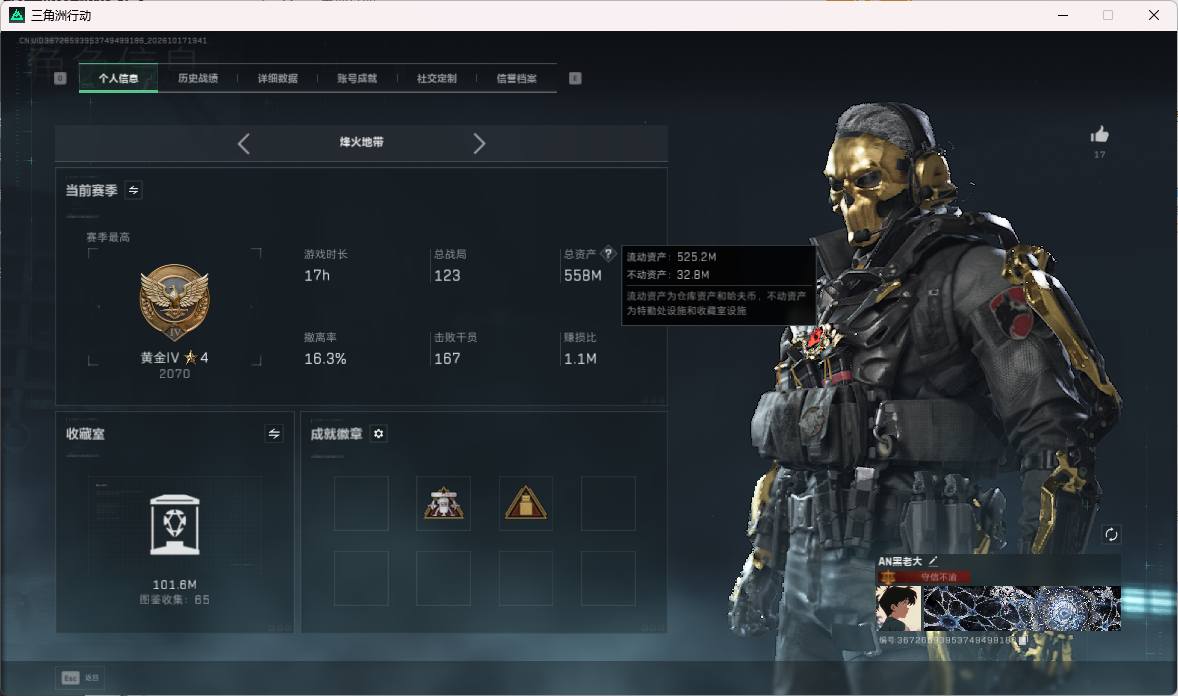Click the 16.3% extraction rate value
The height and width of the screenshot is (696, 1178).
click(x=325, y=359)
